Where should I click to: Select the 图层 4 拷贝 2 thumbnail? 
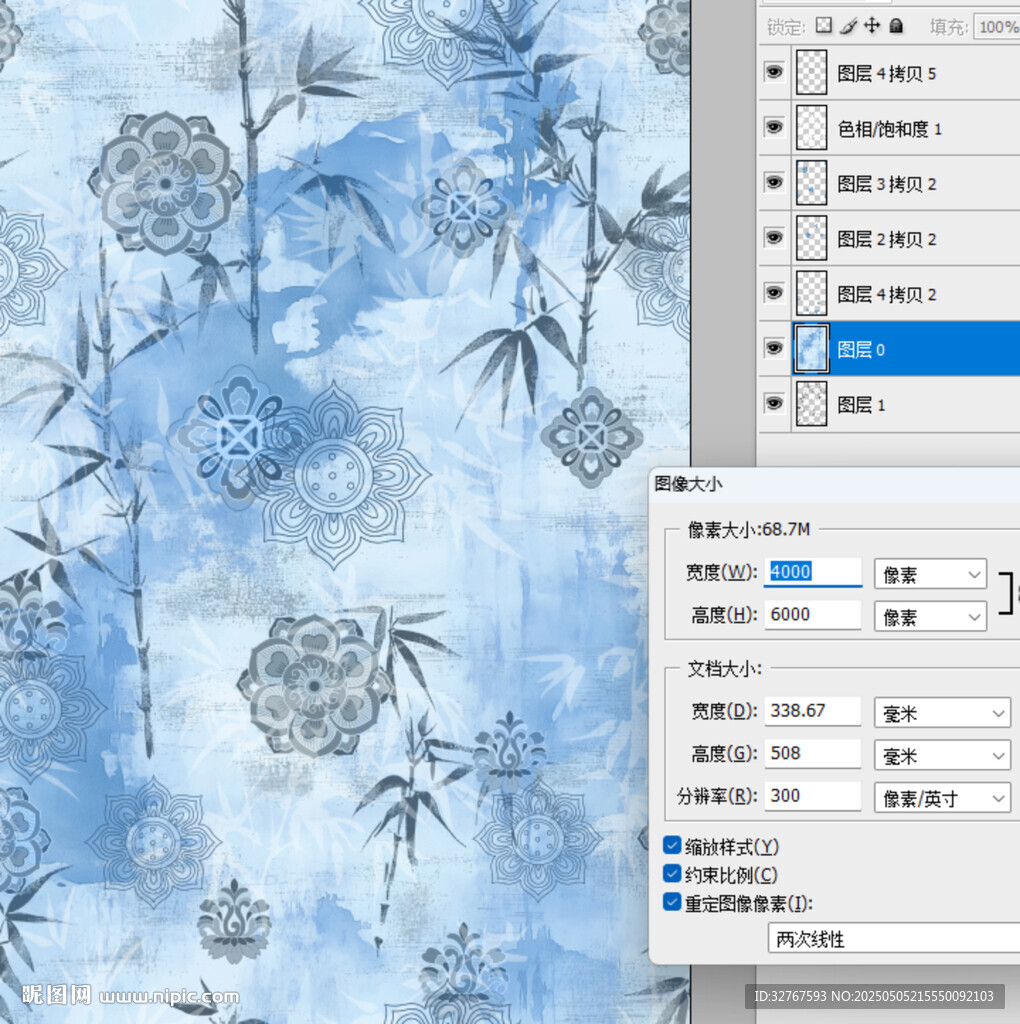pos(812,293)
